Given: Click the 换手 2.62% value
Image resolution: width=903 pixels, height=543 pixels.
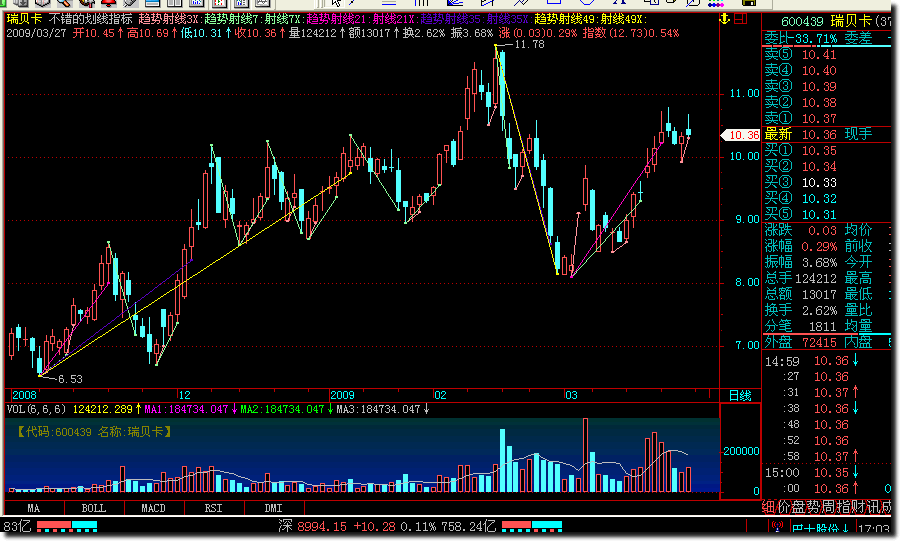Looking at the screenshot, I should 818,311.
